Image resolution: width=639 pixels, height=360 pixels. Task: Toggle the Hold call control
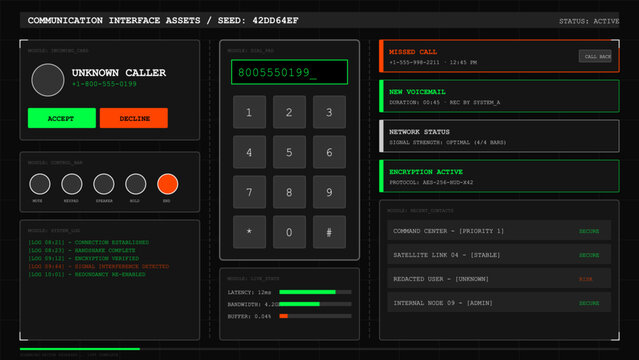point(136,184)
